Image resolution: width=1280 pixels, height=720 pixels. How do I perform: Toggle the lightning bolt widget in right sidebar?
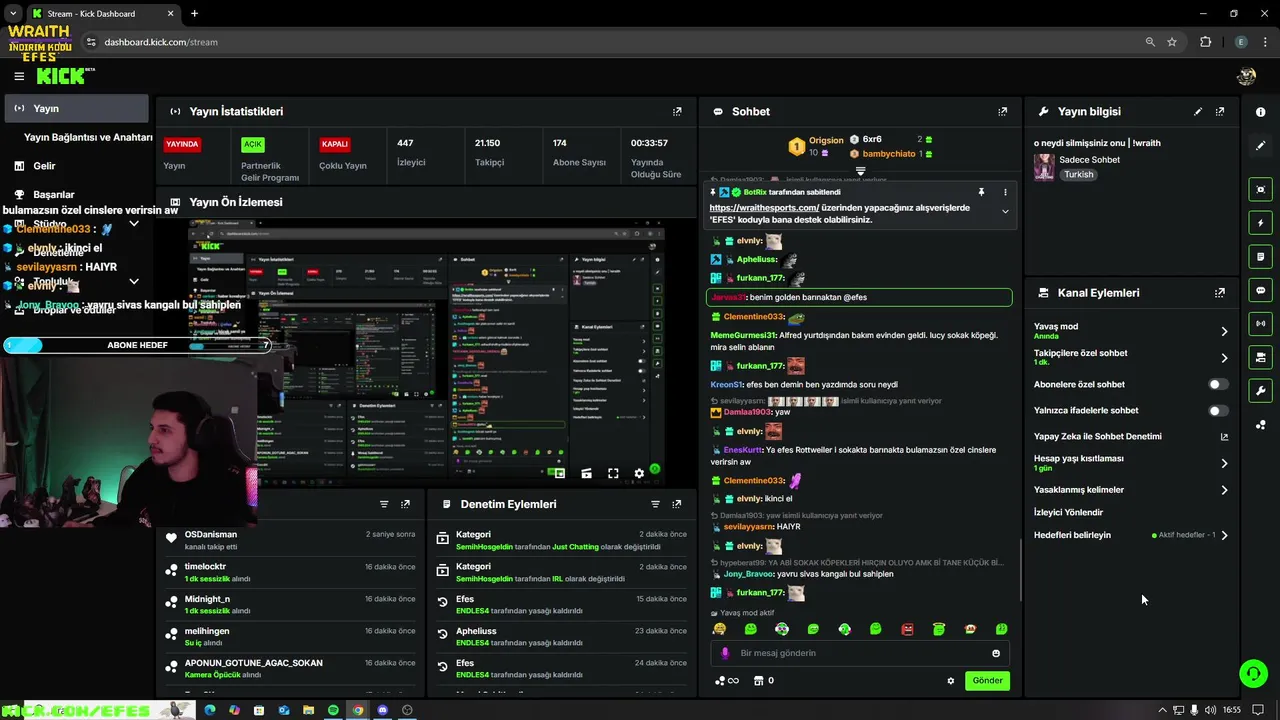tap(1261, 223)
